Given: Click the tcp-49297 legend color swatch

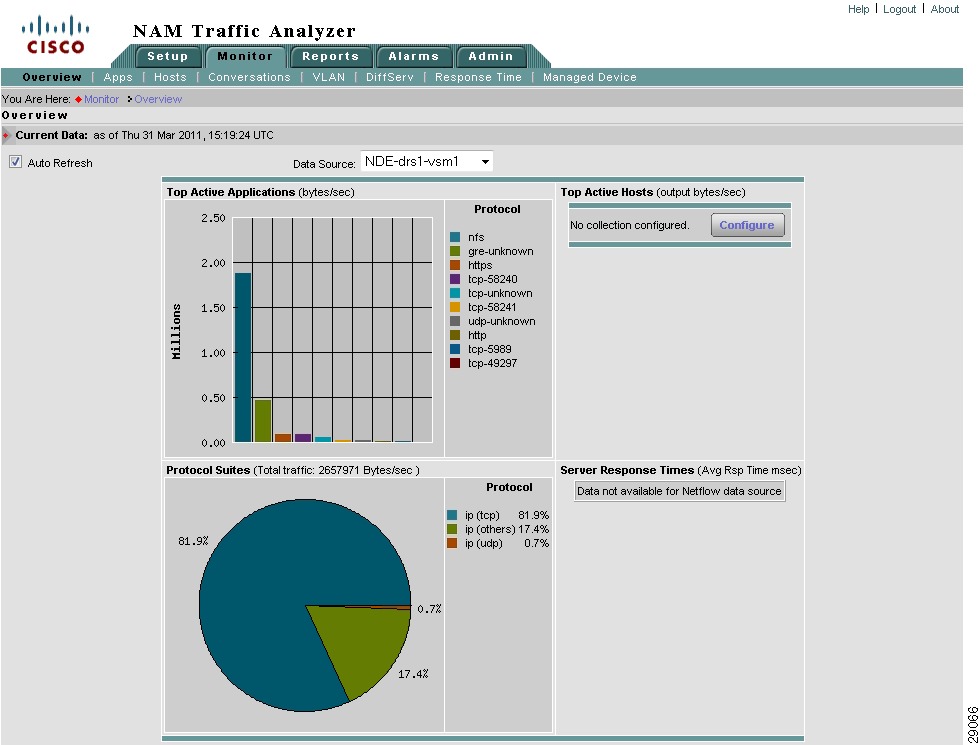Looking at the screenshot, I should click(x=455, y=363).
